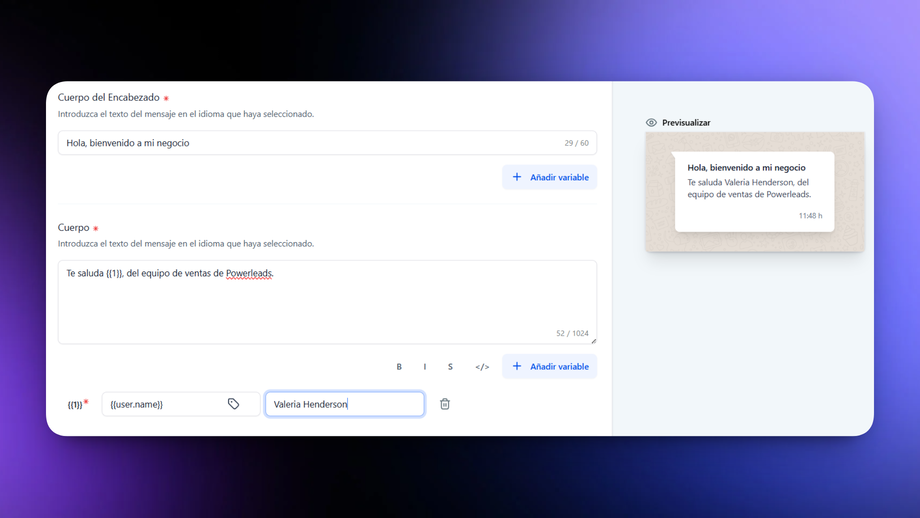This screenshot has height=518, width=920.
Task: Click the textarea resize handle corner
Action: tap(593, 340)
